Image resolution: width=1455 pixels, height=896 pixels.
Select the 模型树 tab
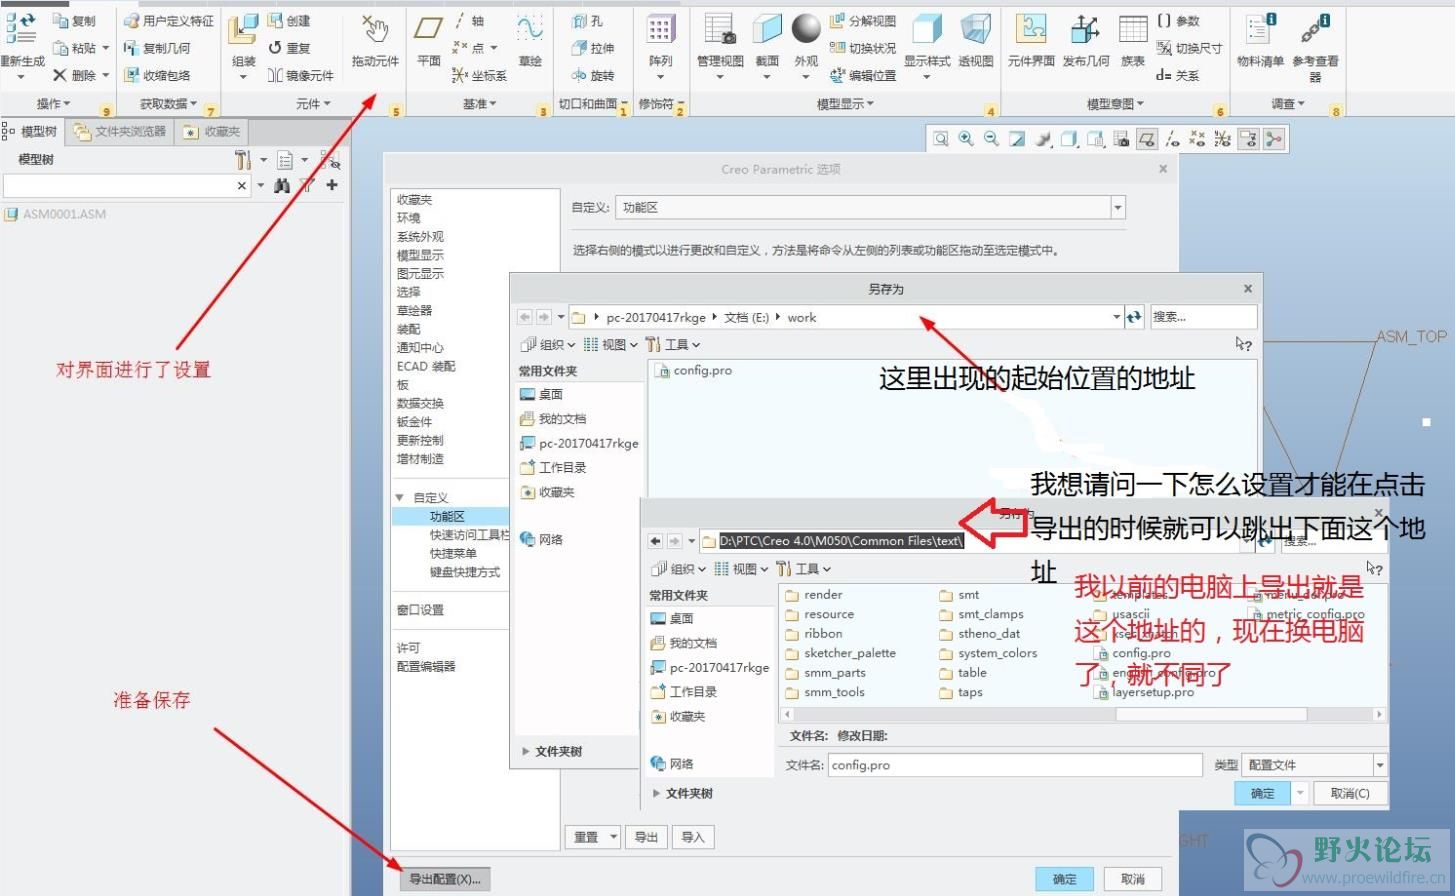click(33, 131)
